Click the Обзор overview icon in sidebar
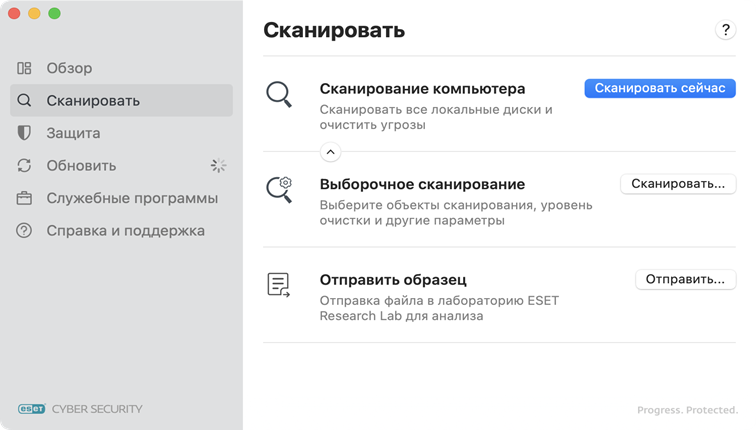756x430 pixels. [x=25, y=68]
